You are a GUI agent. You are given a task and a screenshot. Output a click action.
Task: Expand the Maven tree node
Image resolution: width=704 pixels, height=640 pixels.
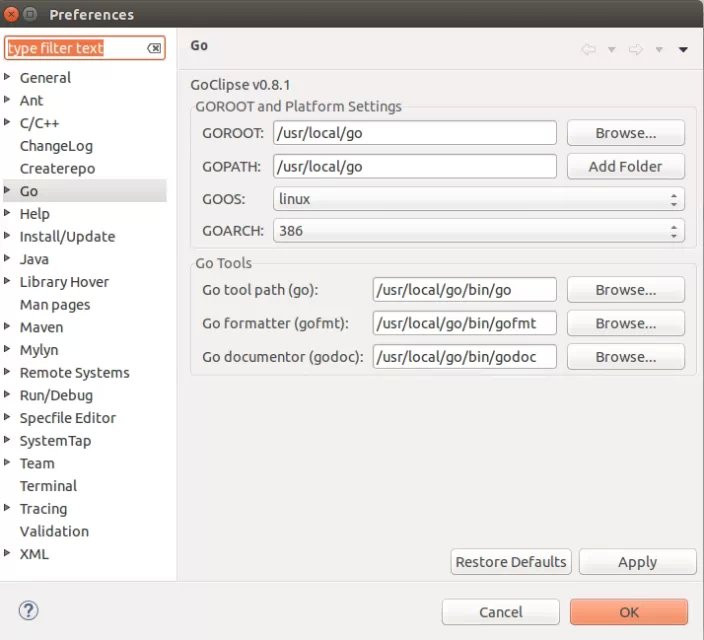[7, 326]
